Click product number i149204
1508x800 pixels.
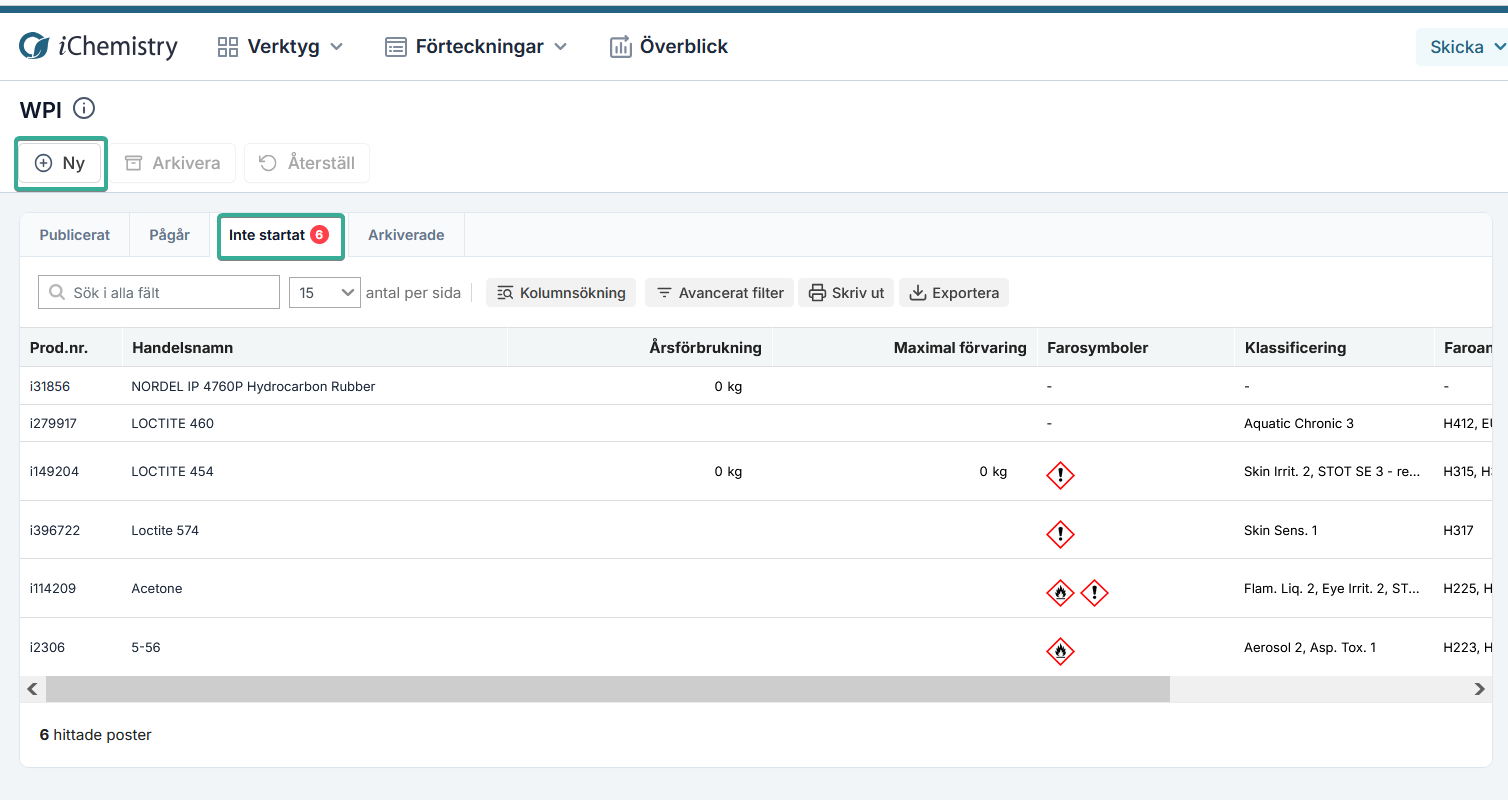click(x=54, y=471)
